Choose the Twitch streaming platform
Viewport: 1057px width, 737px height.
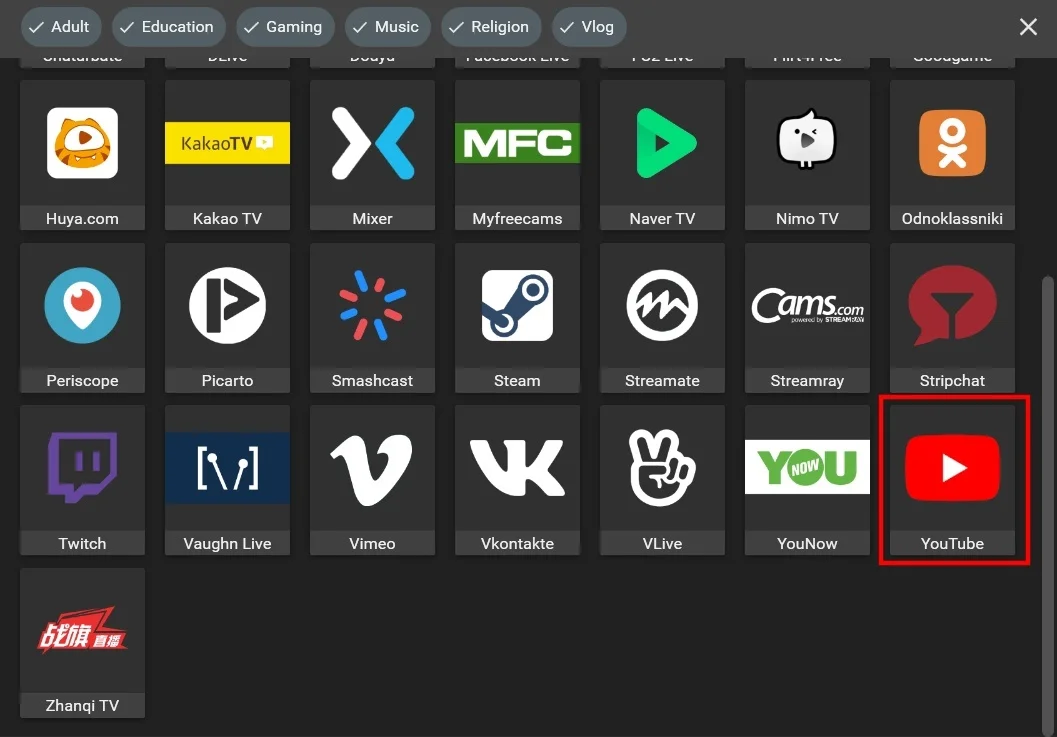pyautogui.click(x=82, y=480)
